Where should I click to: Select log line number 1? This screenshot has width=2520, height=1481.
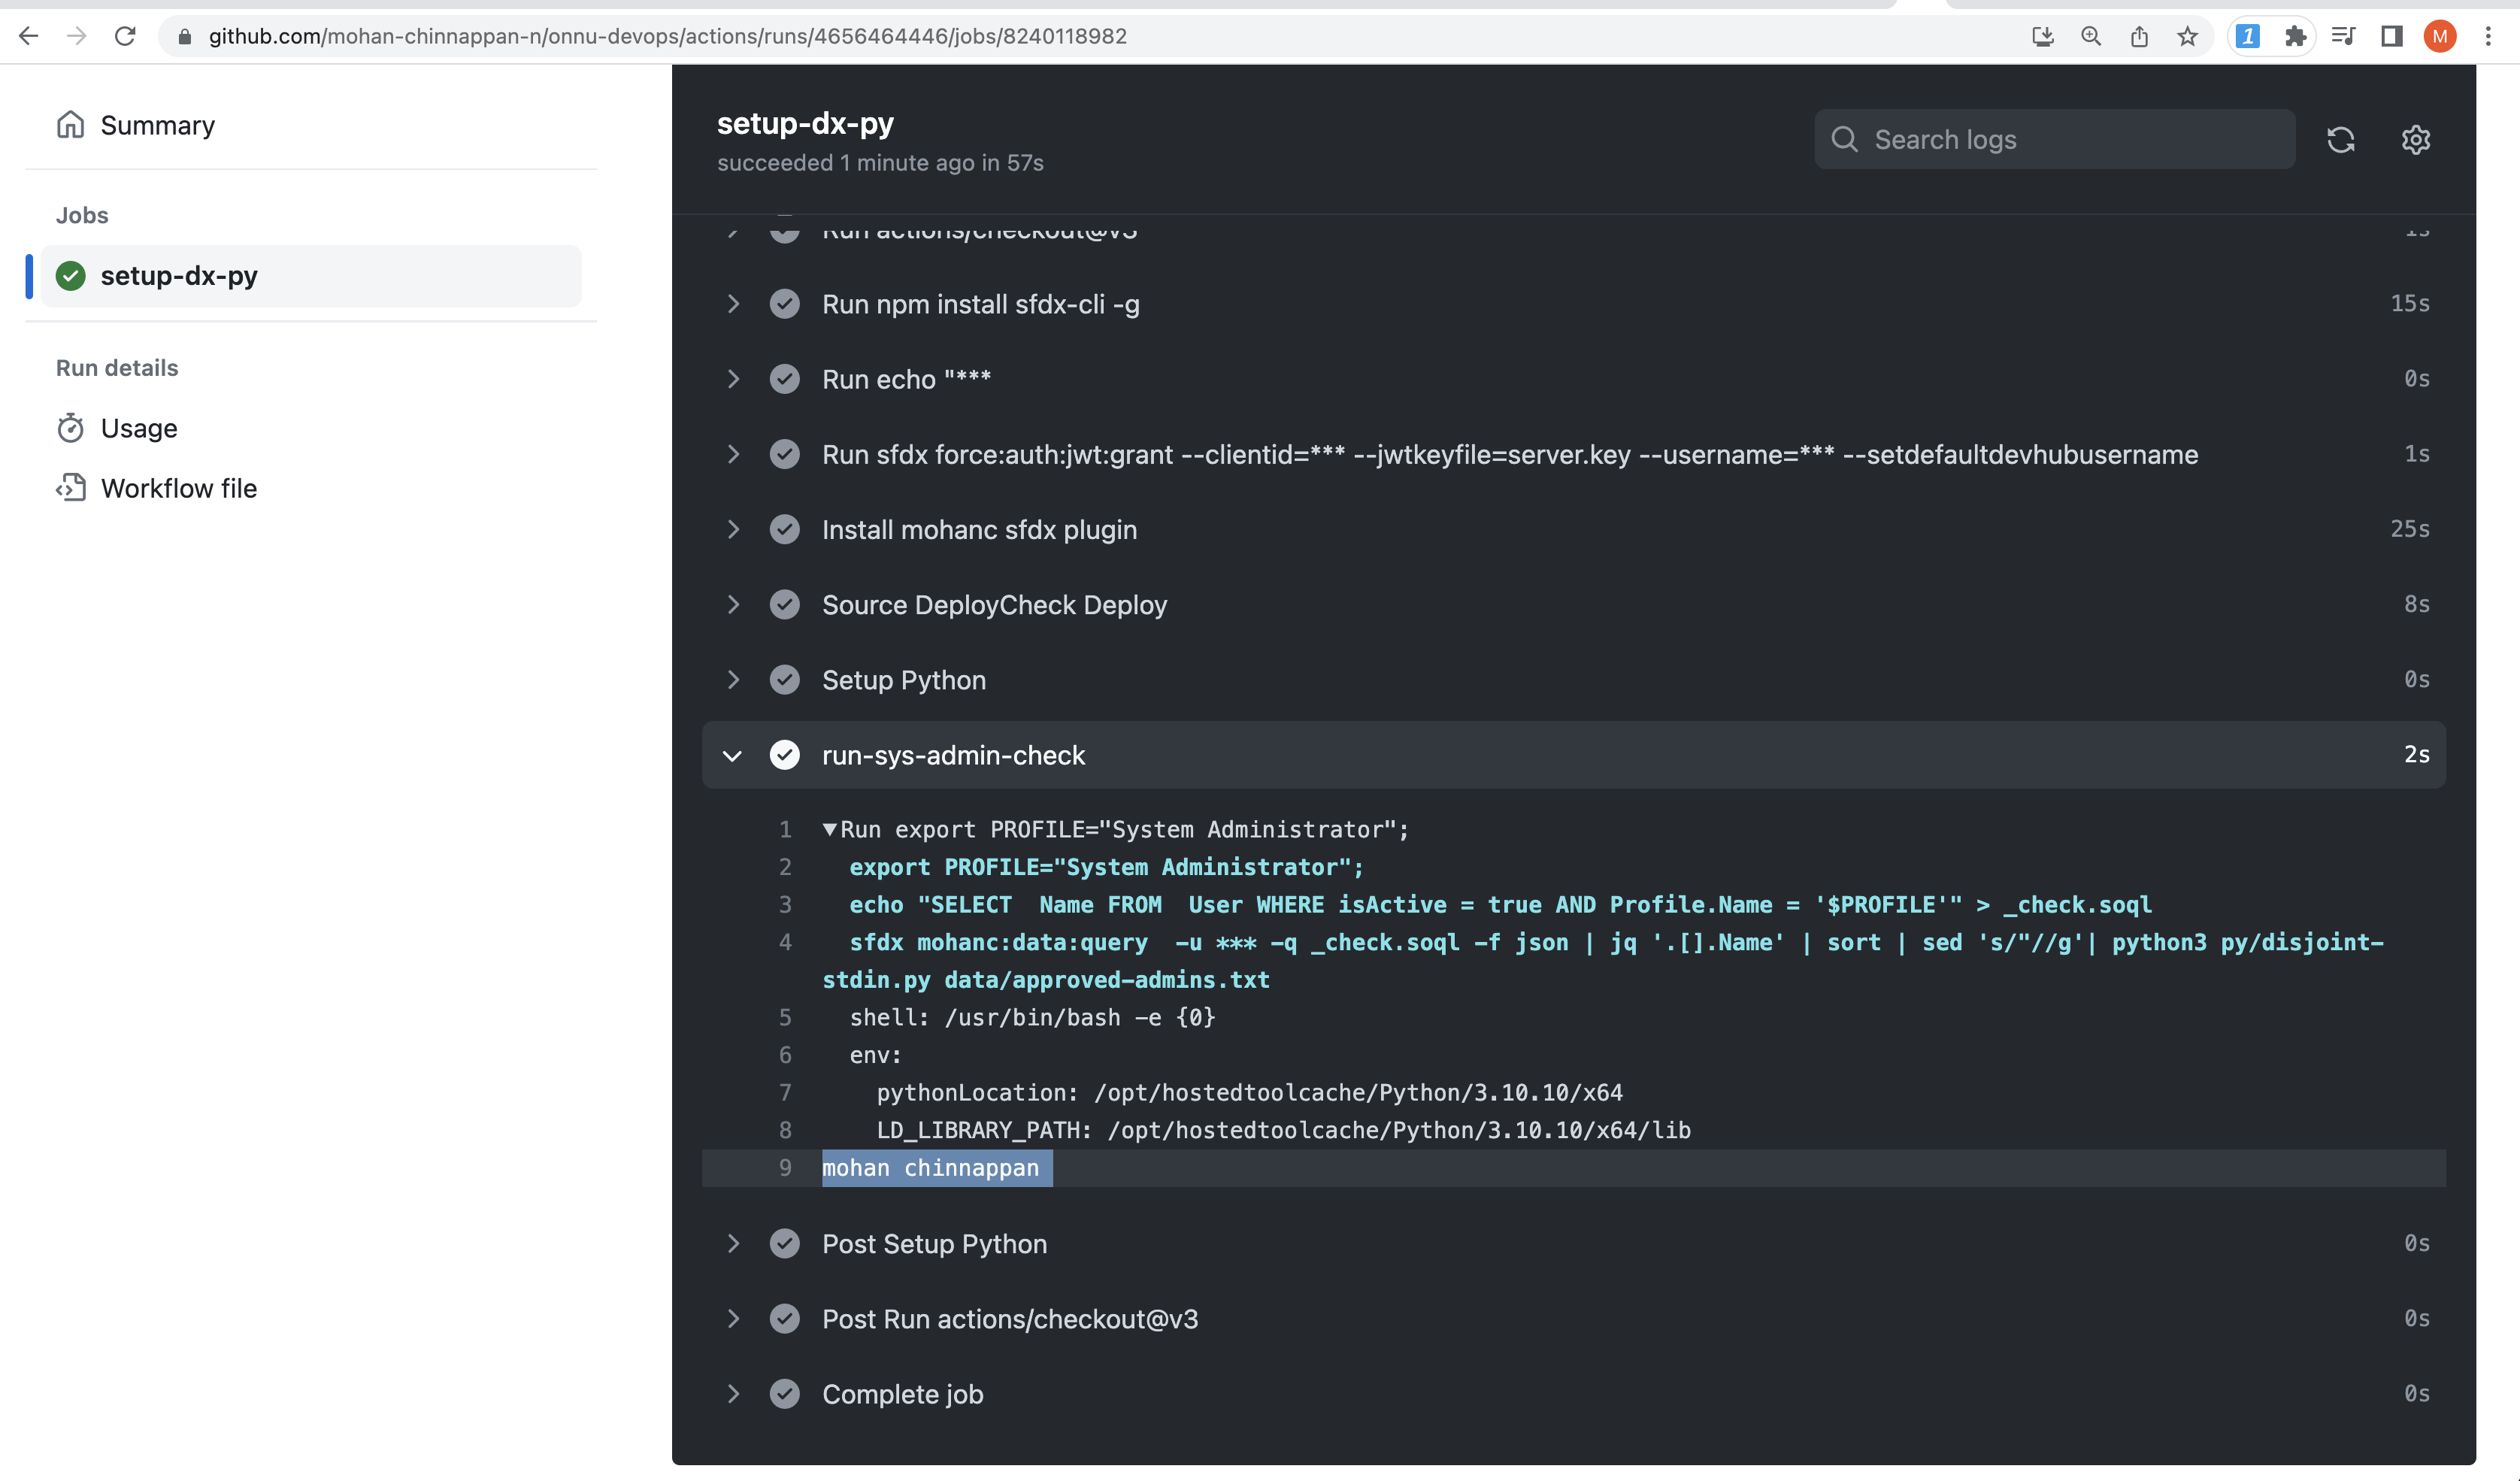tap(786, 830)
